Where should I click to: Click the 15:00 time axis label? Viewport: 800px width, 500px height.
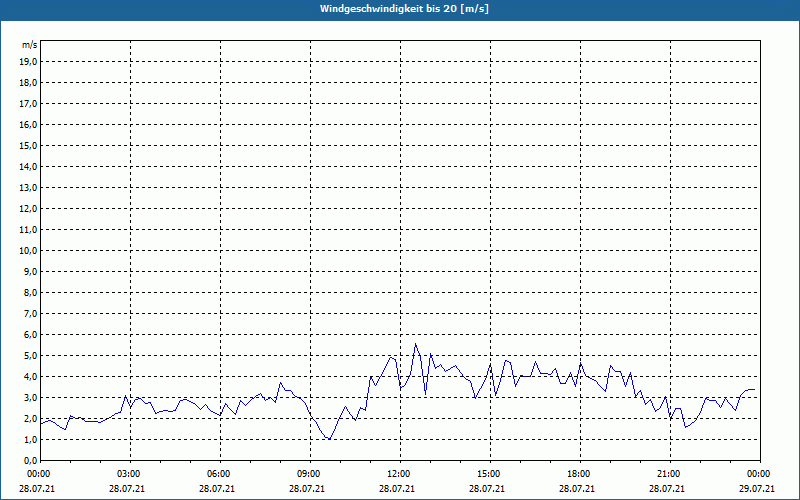[x=488, y=474]
